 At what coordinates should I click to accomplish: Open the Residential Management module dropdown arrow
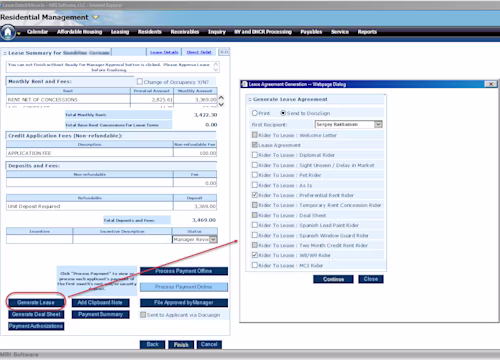(x=96, y=17)
